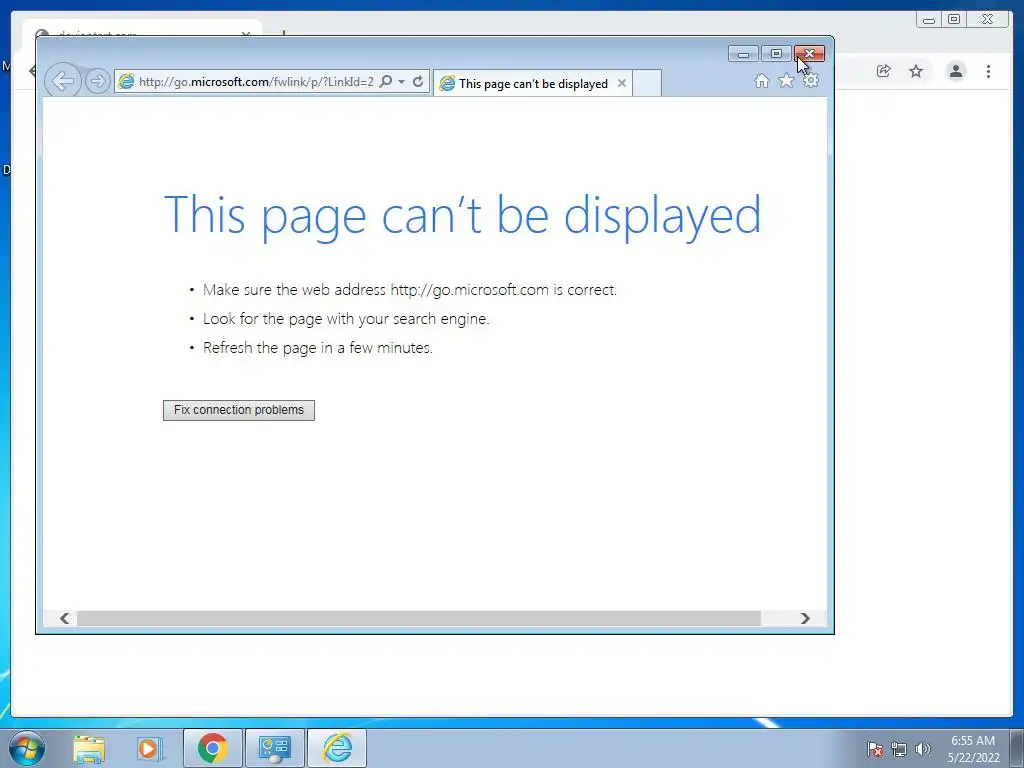Open Chrome three-dot menu
Viewport: 1024px width, 768px height.
coord(989,71)
